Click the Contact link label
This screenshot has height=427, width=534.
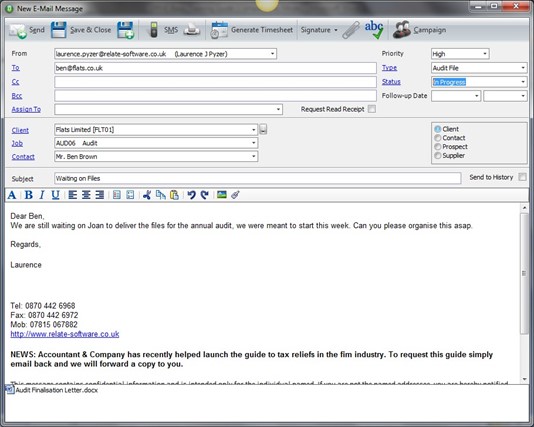[23, 157]
